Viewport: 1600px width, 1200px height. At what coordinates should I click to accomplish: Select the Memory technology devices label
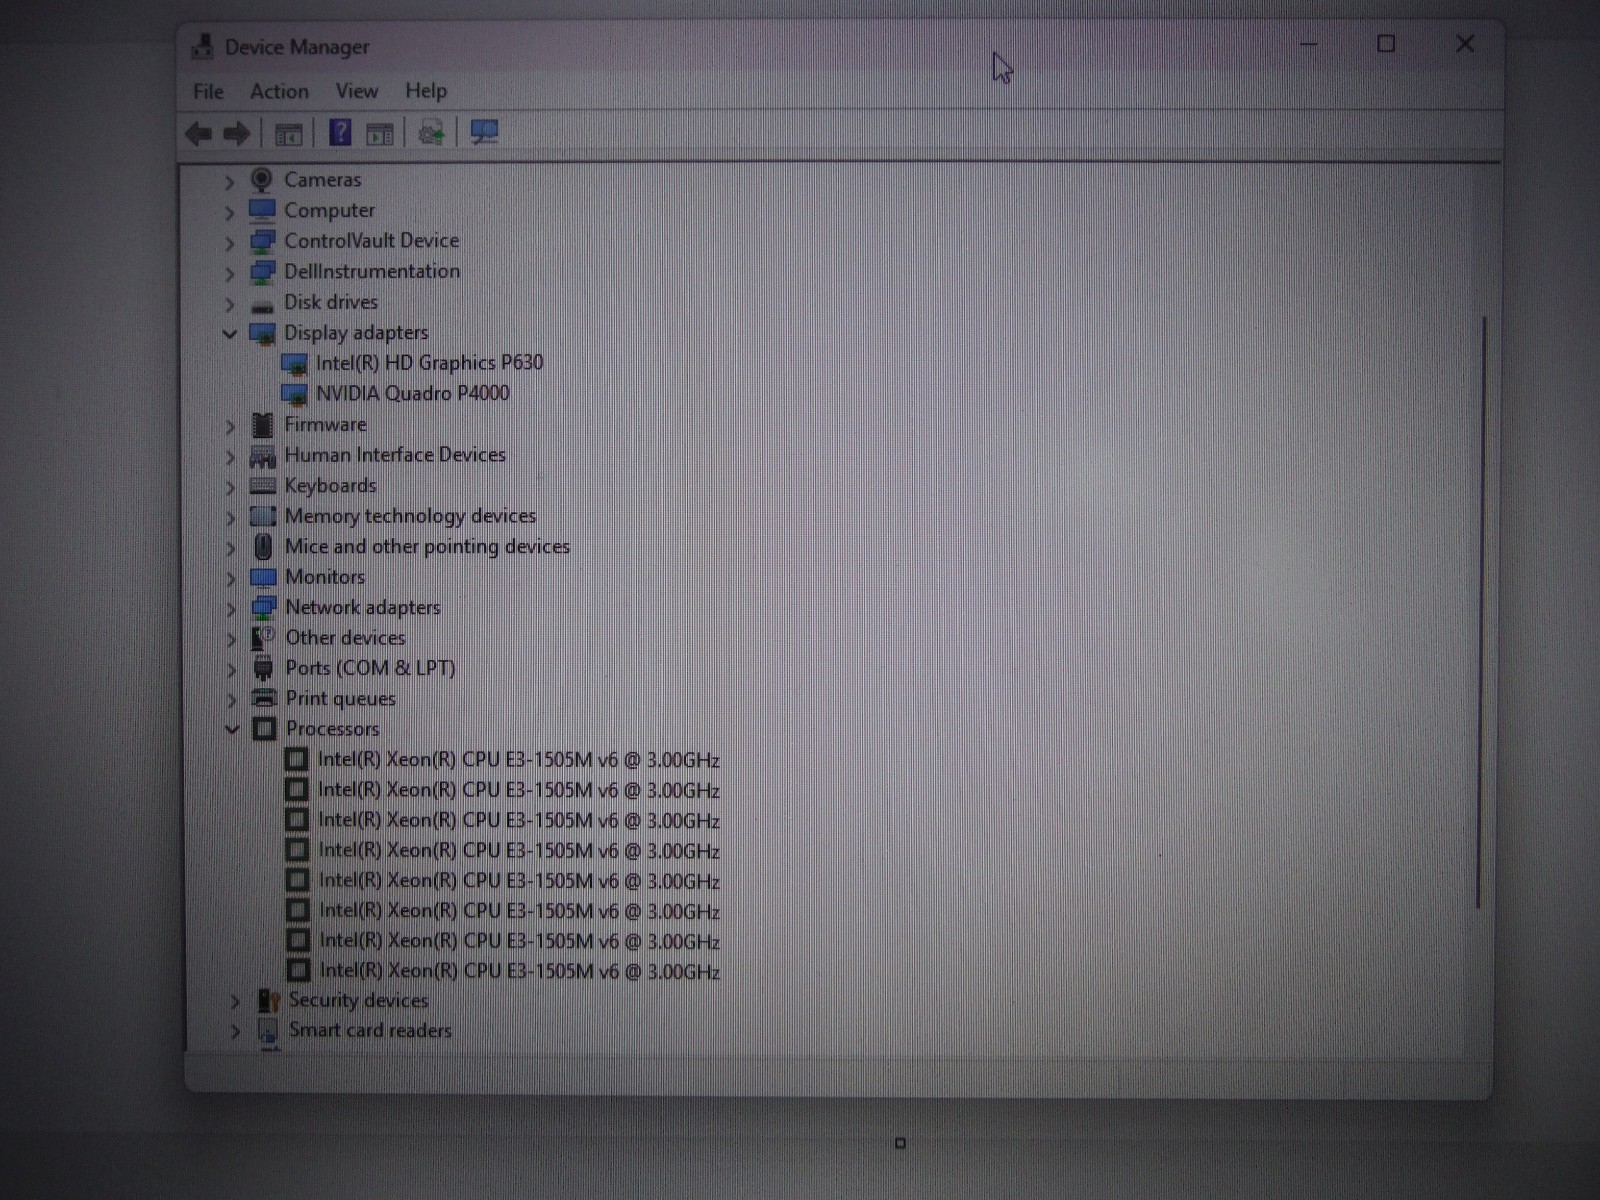[411, 516]
